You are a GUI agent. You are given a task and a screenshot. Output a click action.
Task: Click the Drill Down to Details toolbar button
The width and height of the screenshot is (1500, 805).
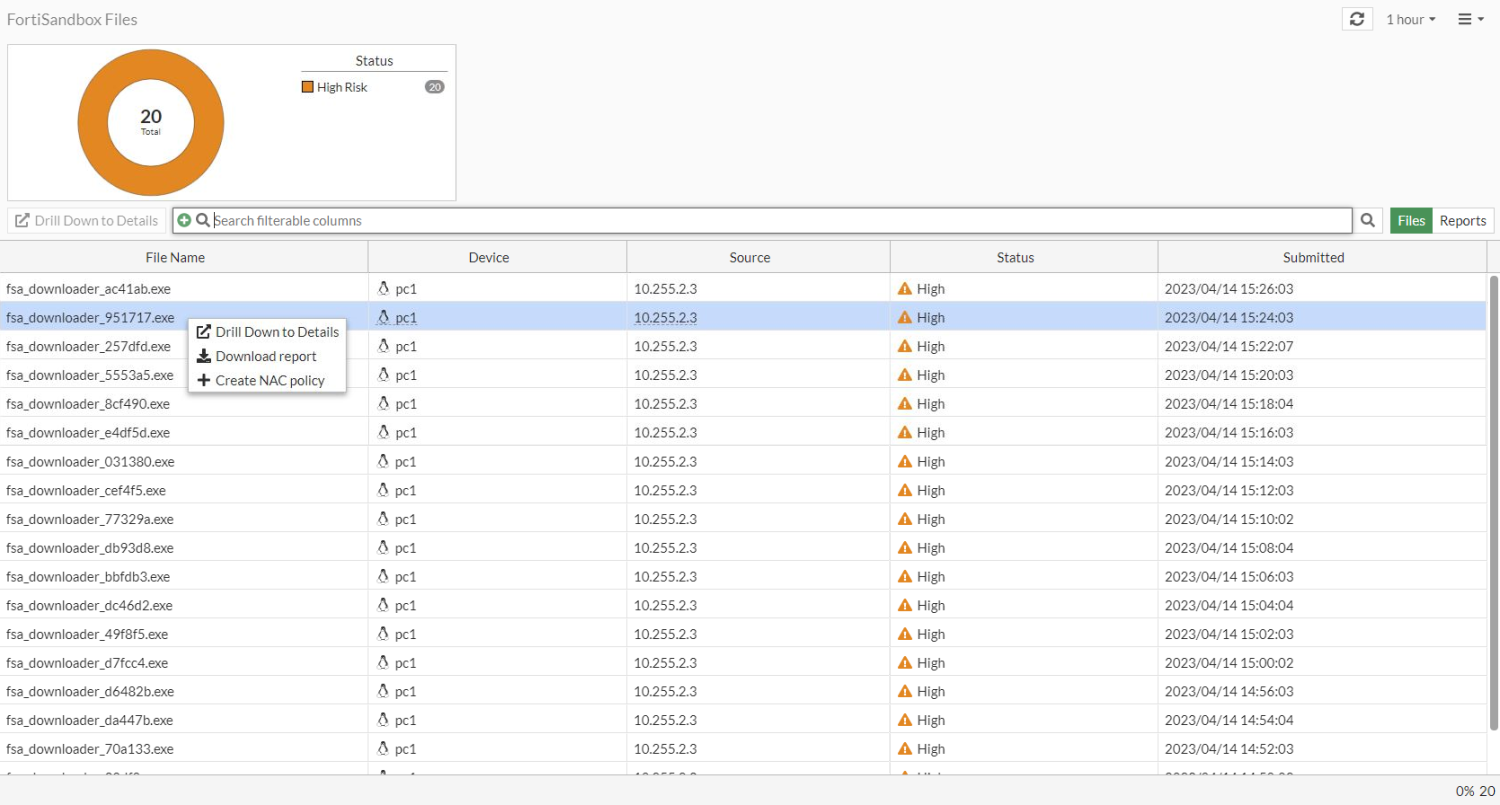pyautogui.click(x=86, y=220)
